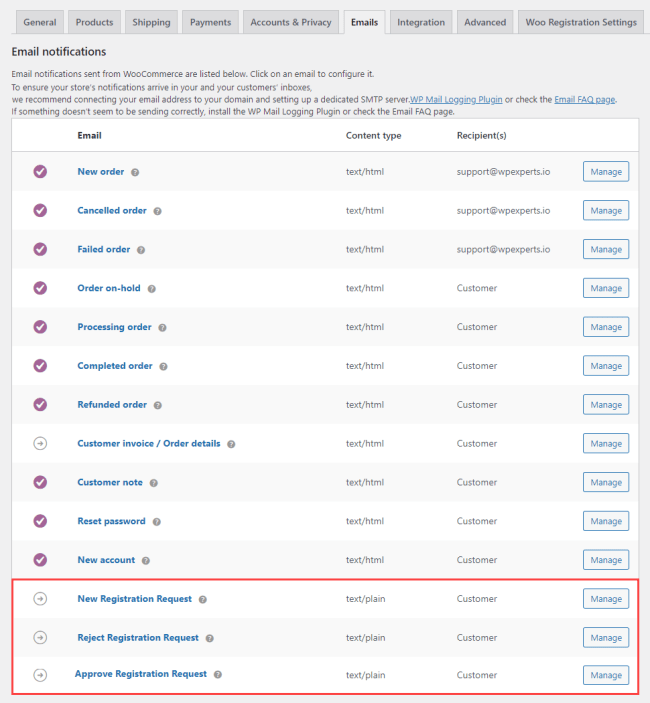Click help icon beside Customer invoice / Order details

click(231, 444)
